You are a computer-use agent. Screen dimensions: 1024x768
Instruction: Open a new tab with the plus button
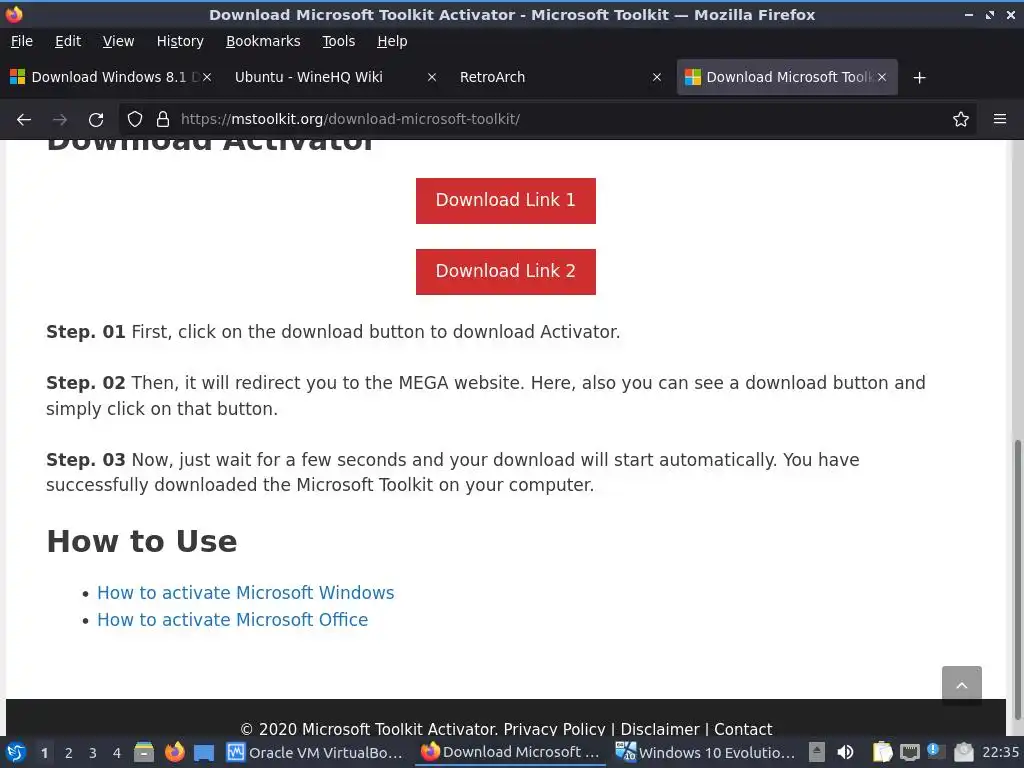[x=919, y=78]
